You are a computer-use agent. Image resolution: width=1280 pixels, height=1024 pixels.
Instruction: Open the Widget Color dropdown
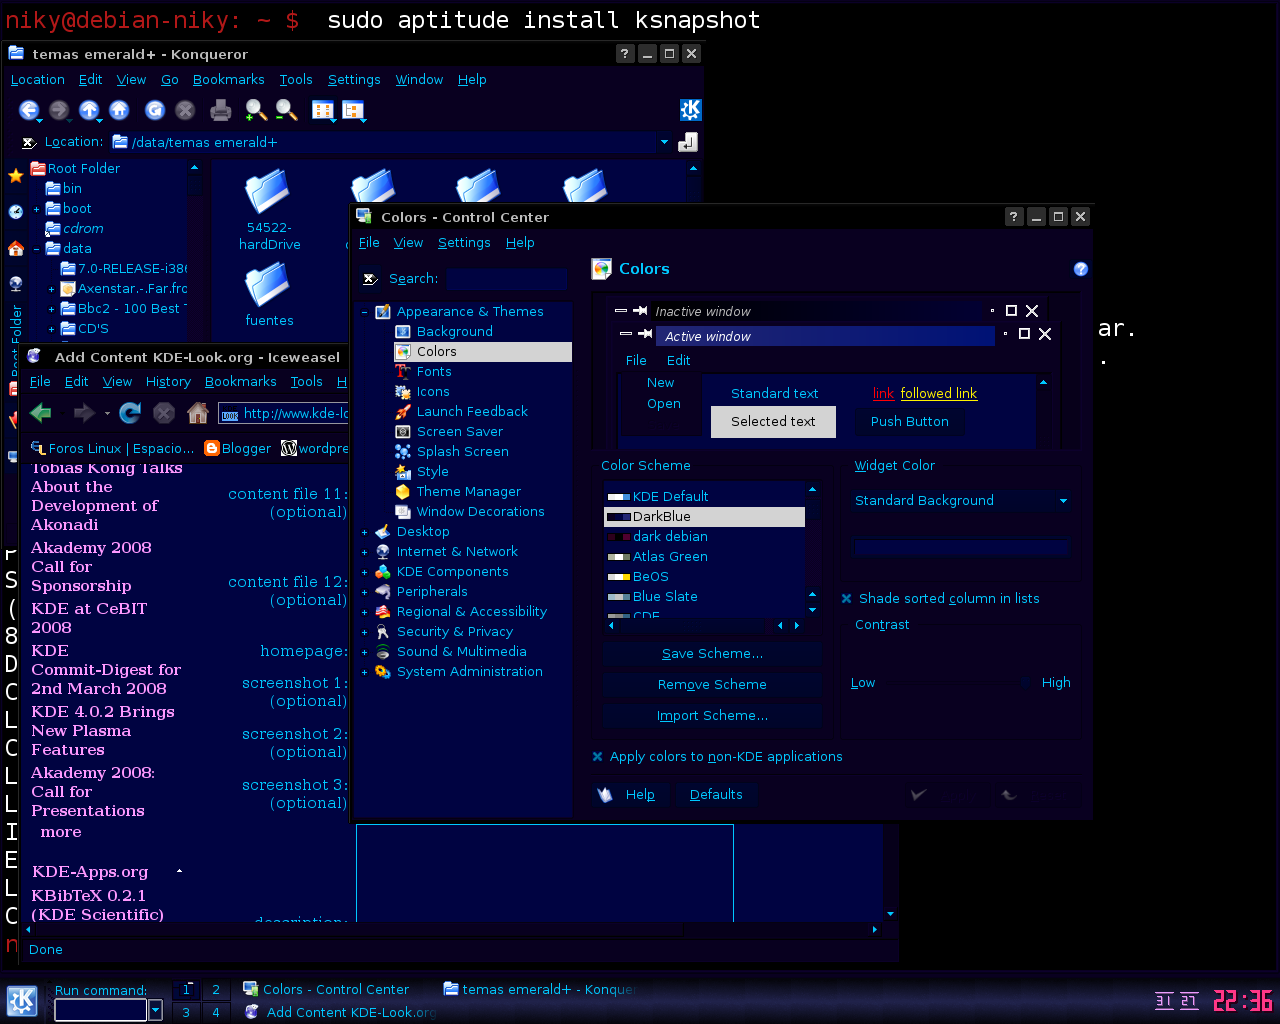click(961, 500)
